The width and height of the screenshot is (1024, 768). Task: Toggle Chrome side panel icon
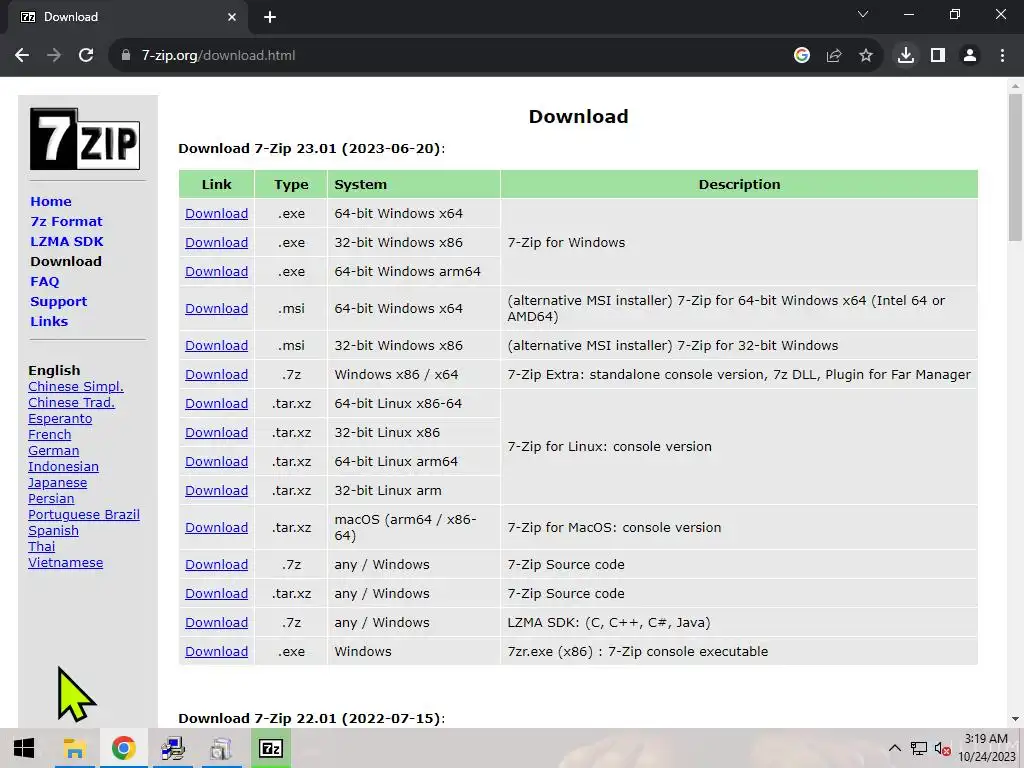click(x=938, y=56)
